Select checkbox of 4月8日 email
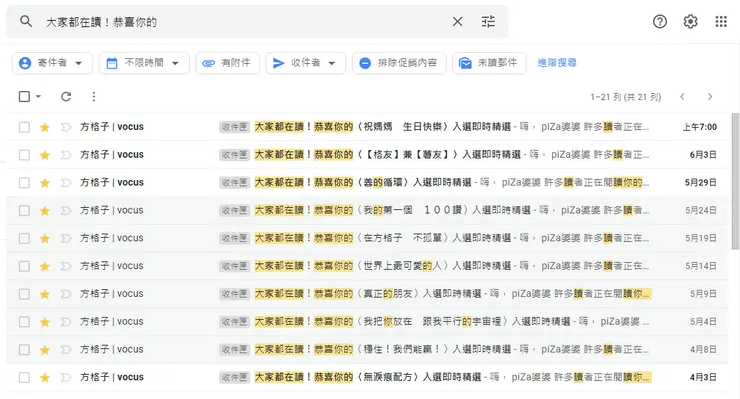Screen dimensions: 740x399 pos(24,350)
